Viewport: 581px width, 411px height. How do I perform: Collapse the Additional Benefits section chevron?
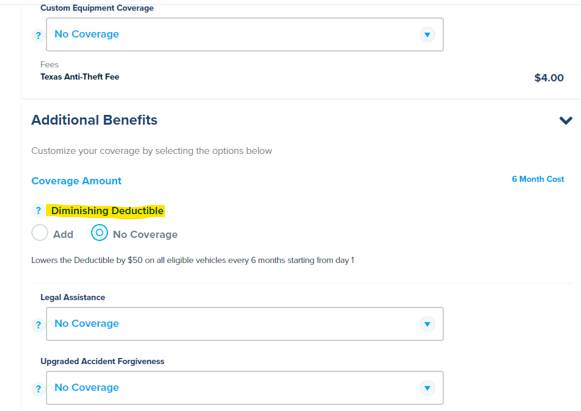click(566, 120)
